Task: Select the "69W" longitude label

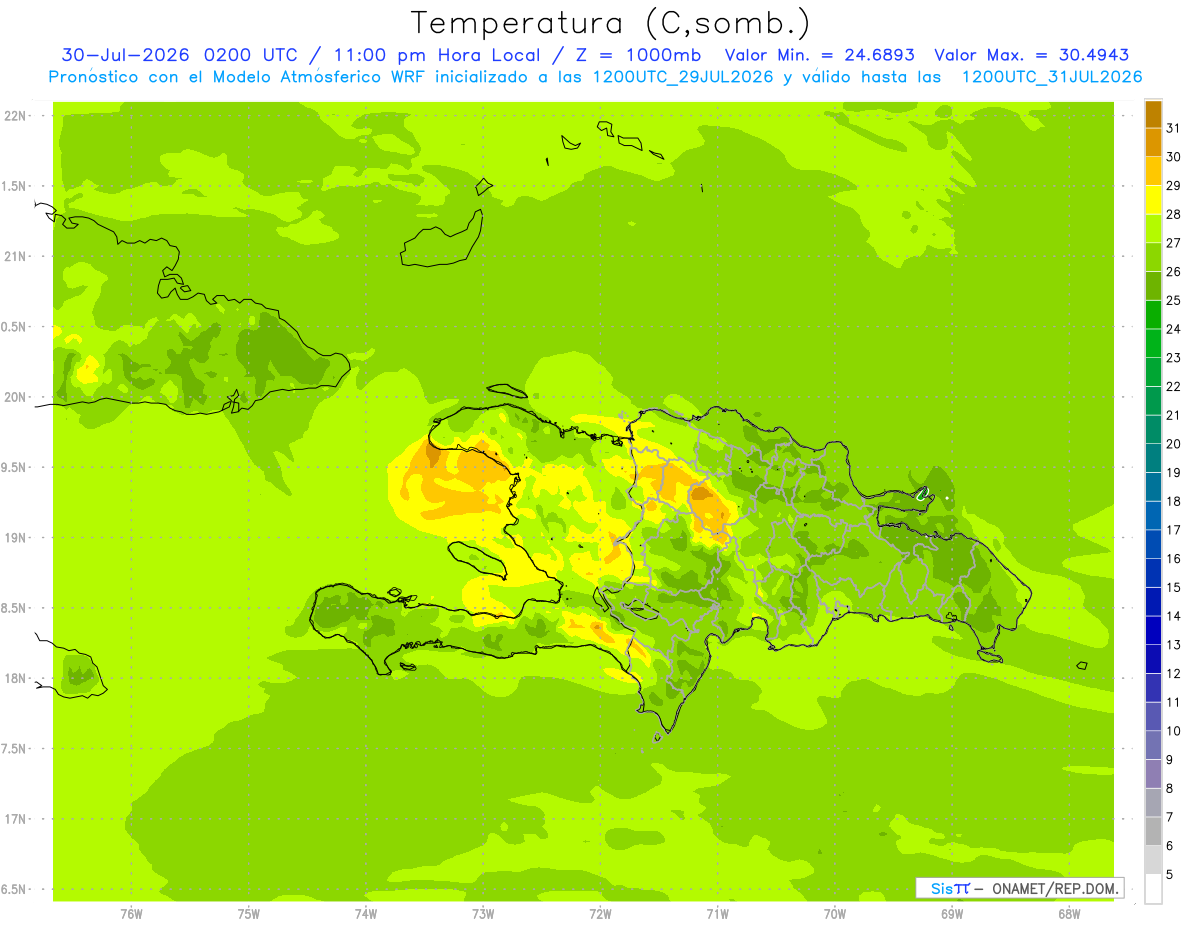Action: tap(952, 914)
